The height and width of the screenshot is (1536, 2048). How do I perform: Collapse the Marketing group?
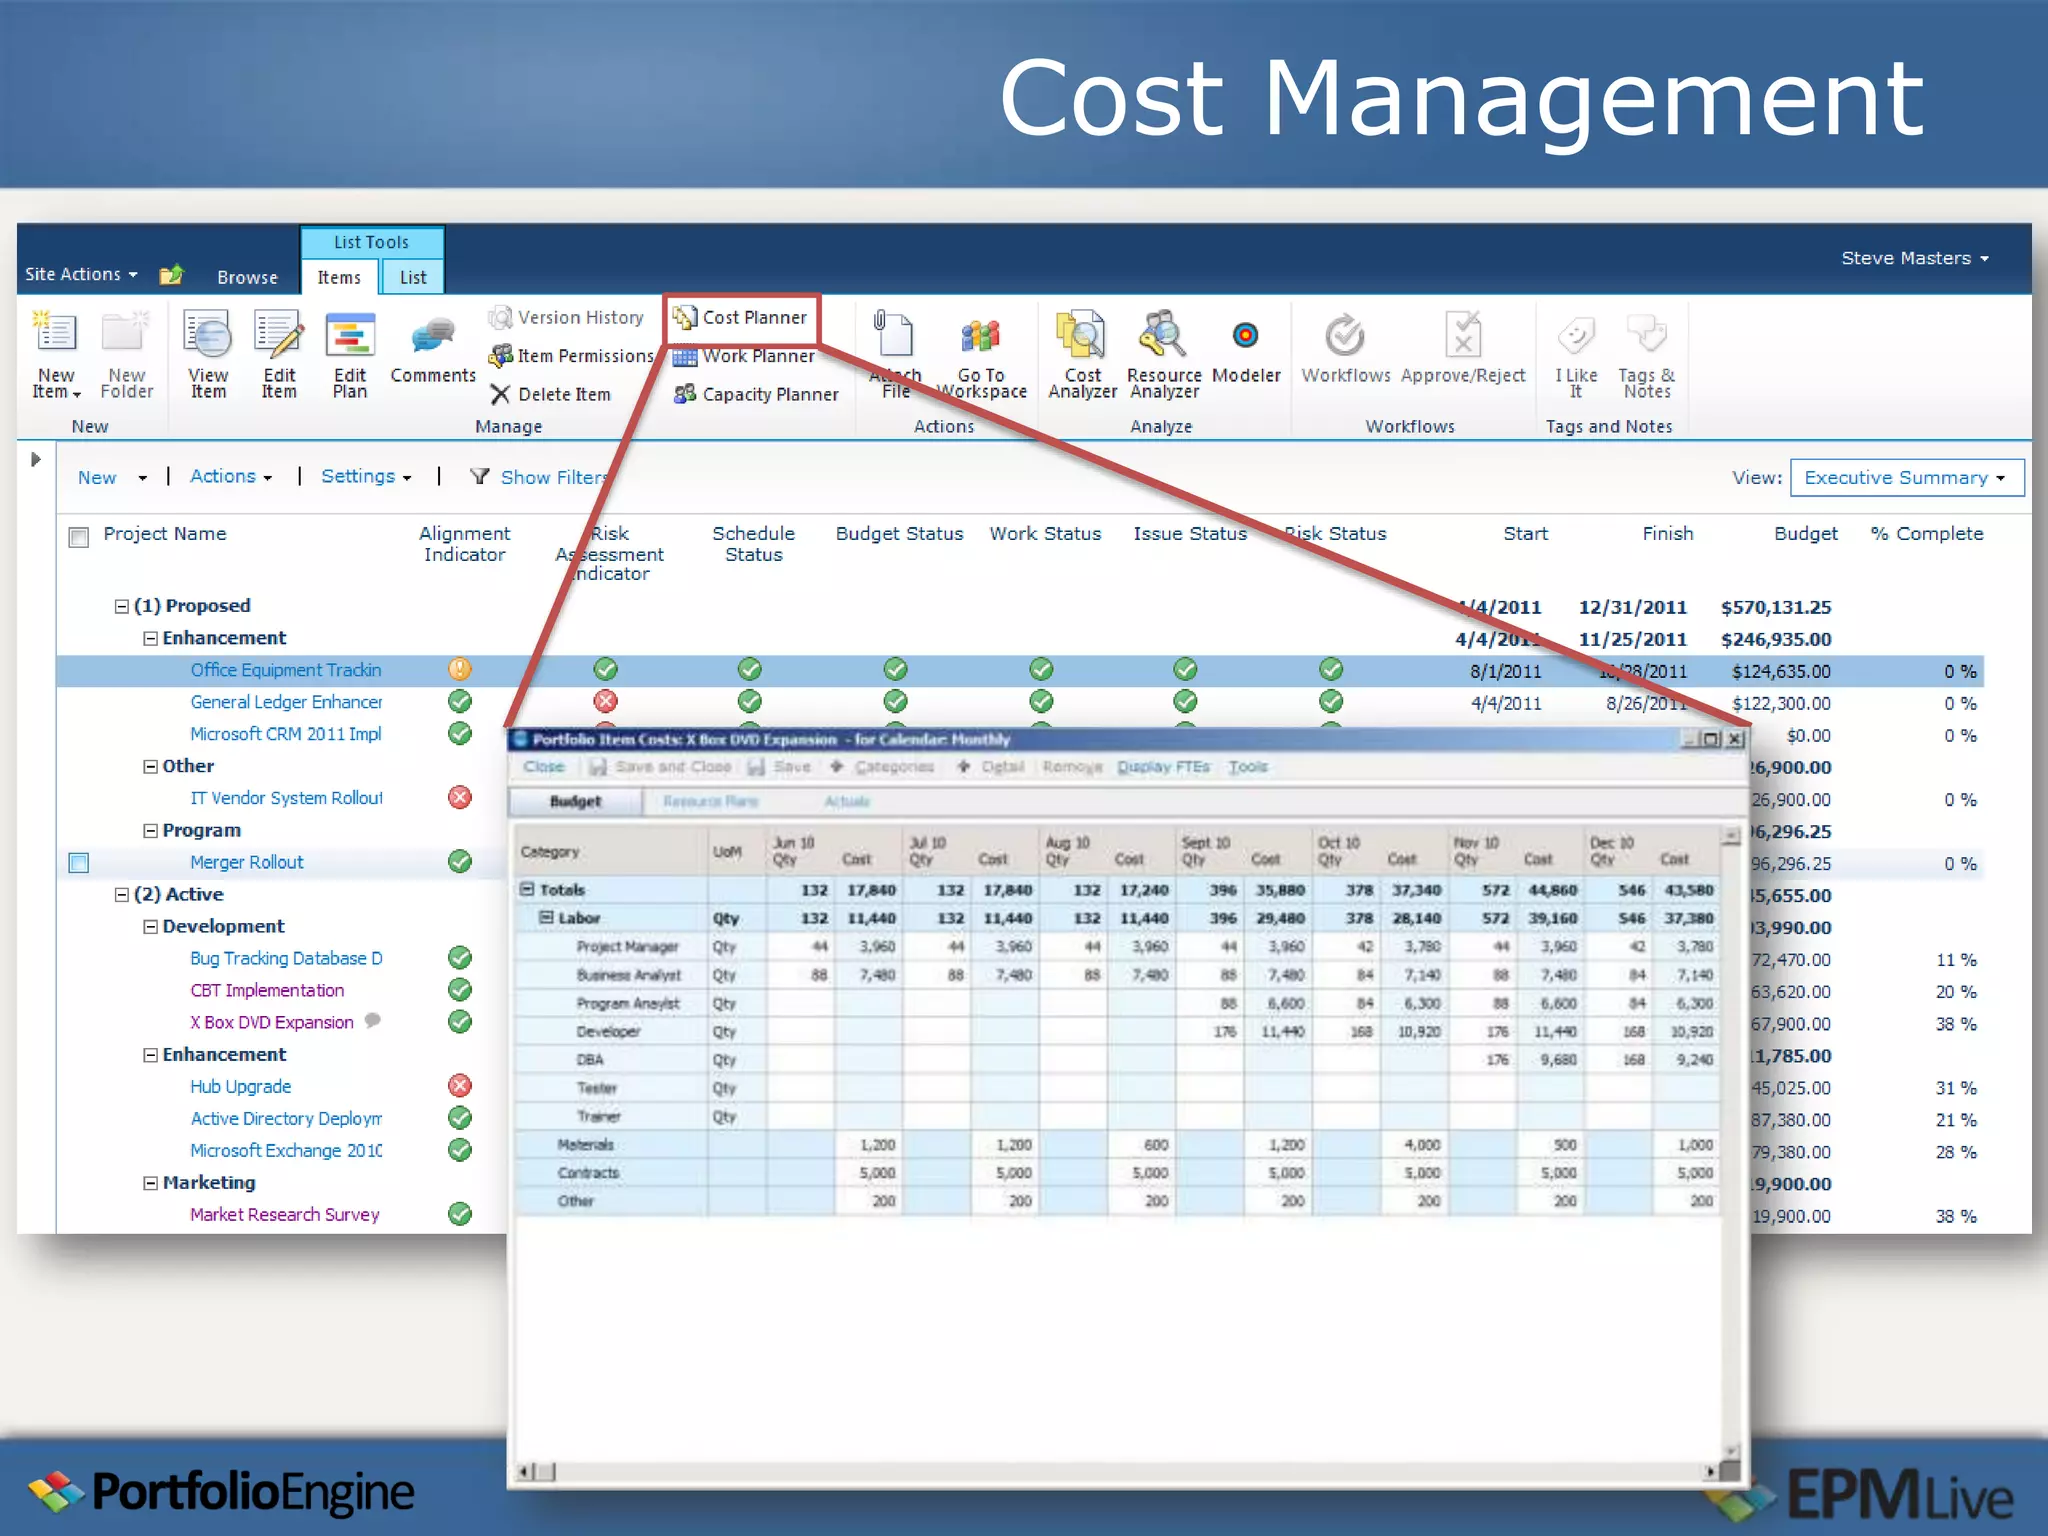point(150,1182)
